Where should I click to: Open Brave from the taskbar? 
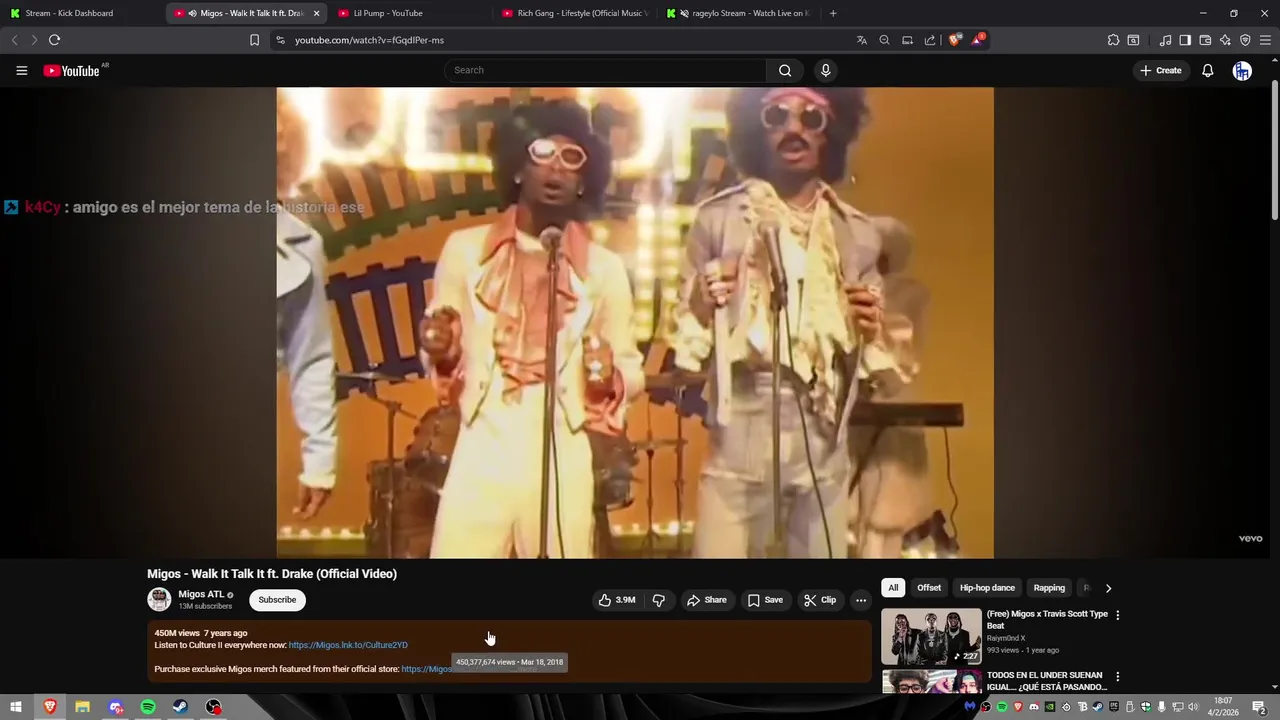point(49,707)
